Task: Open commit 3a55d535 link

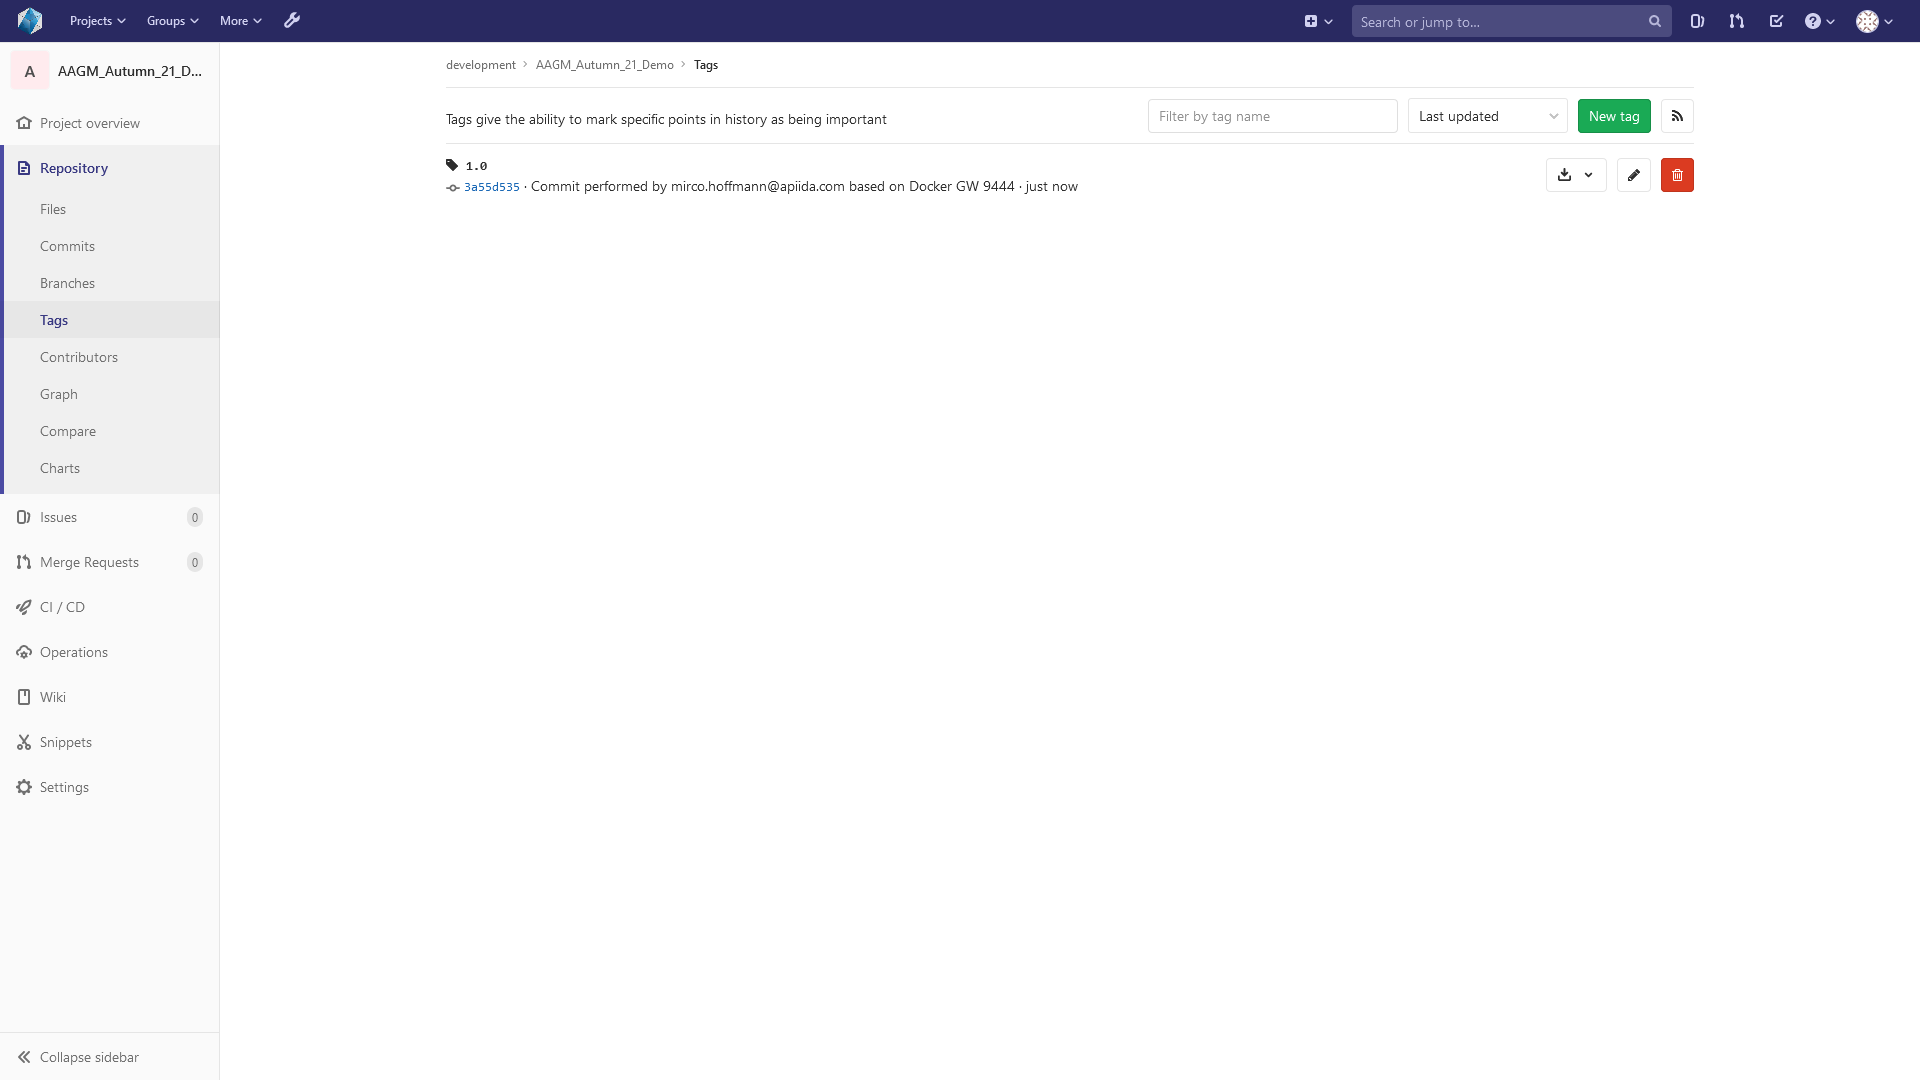Action: (491, 187)
